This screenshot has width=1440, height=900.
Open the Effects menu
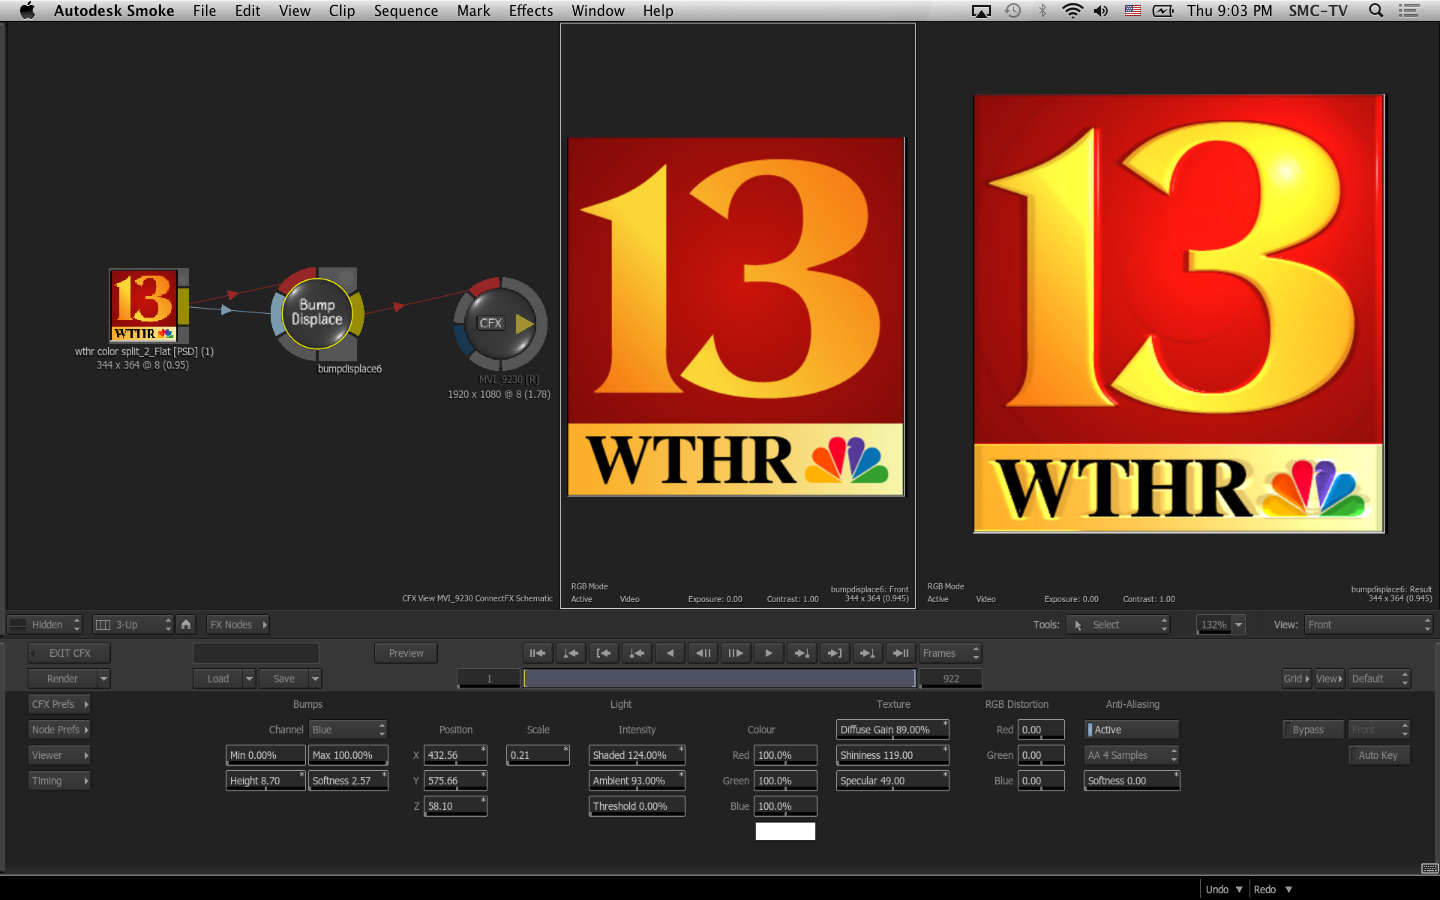pyautogui.click(x=530, y=11)
